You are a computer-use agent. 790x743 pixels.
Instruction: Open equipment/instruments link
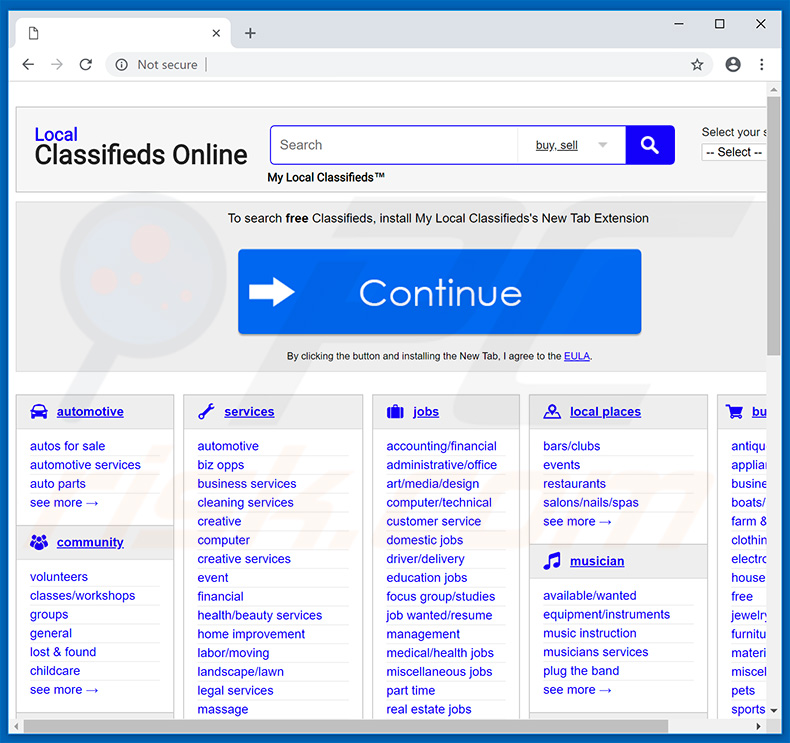tap(606, 614)
